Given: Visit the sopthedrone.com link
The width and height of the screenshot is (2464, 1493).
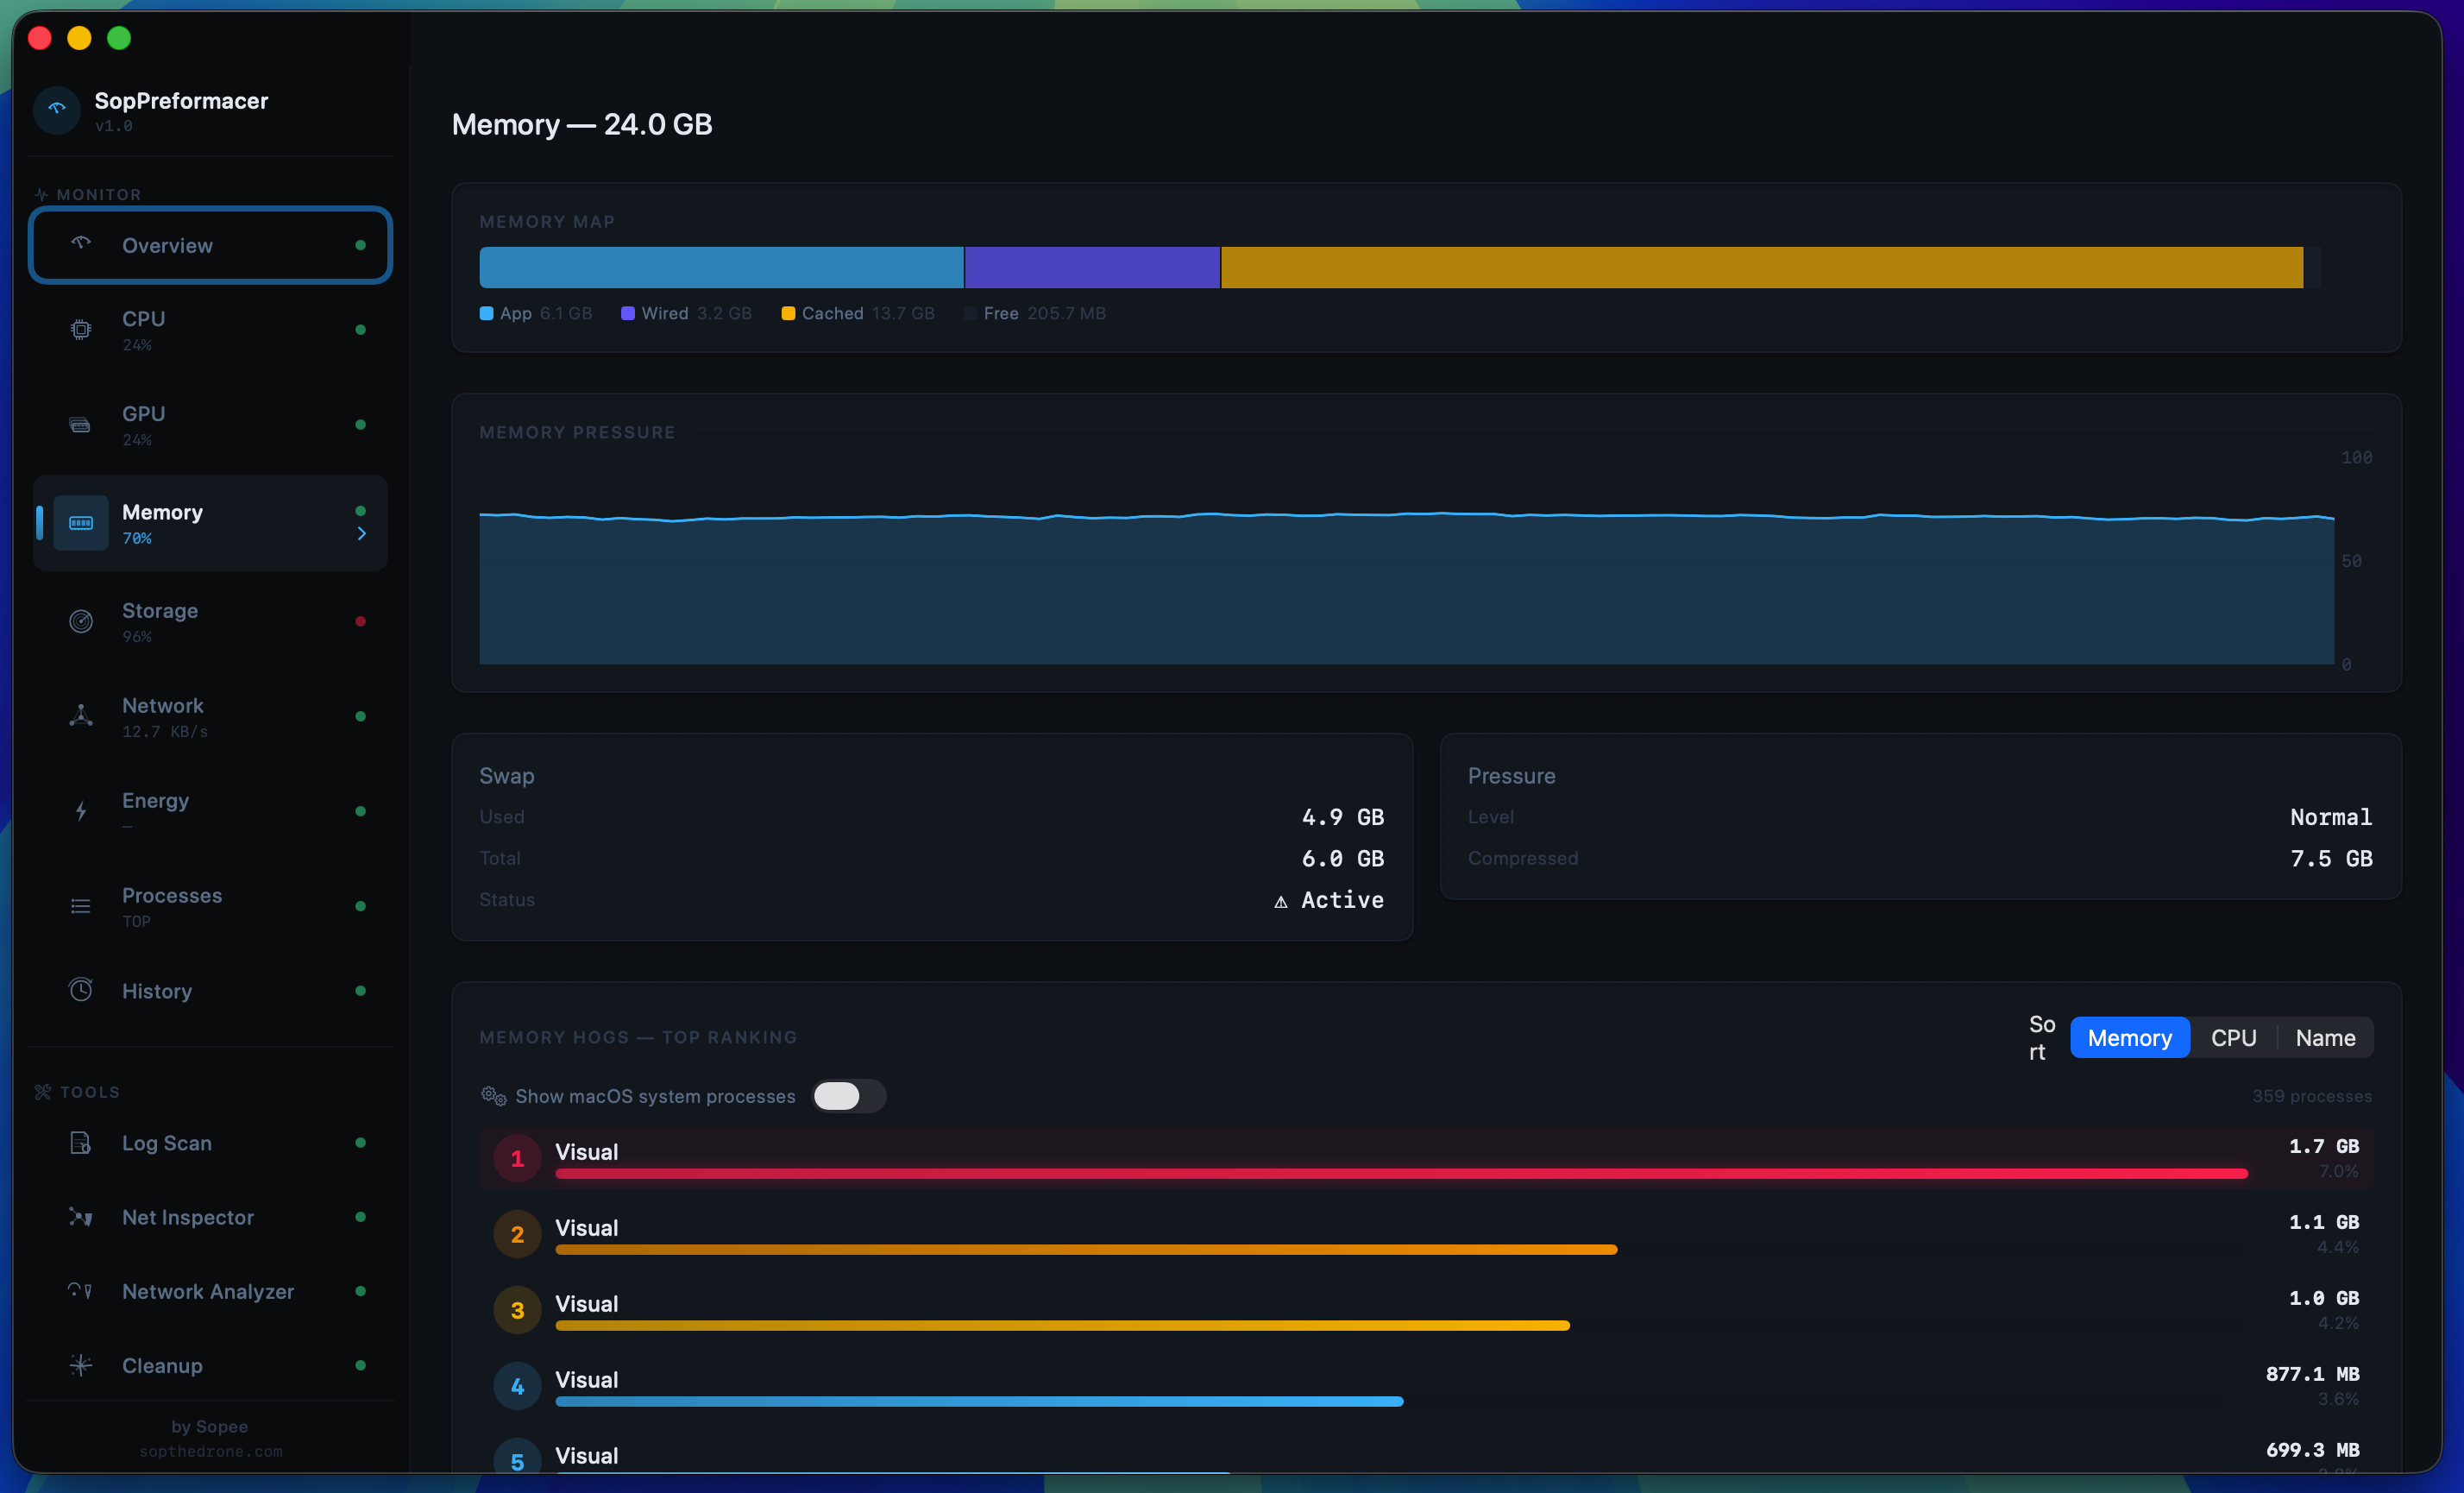Looking at the screenshot, I should coord(209,1451).
